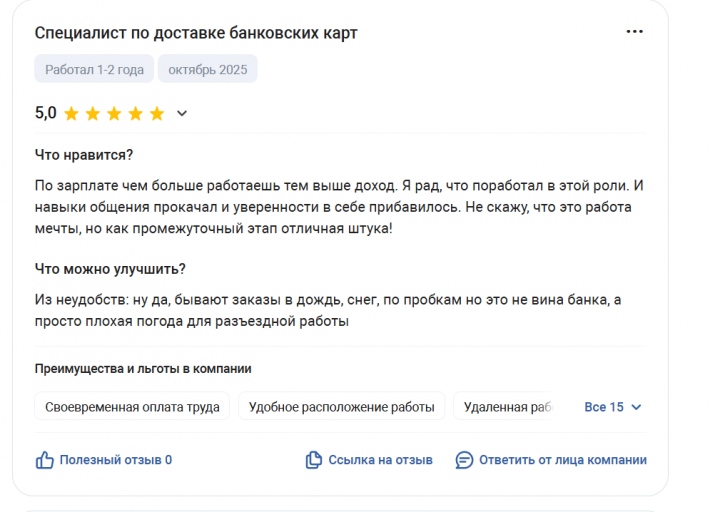Screen dimensions: 725x512
Task: Click the first gold rating star
Action: 71,113
